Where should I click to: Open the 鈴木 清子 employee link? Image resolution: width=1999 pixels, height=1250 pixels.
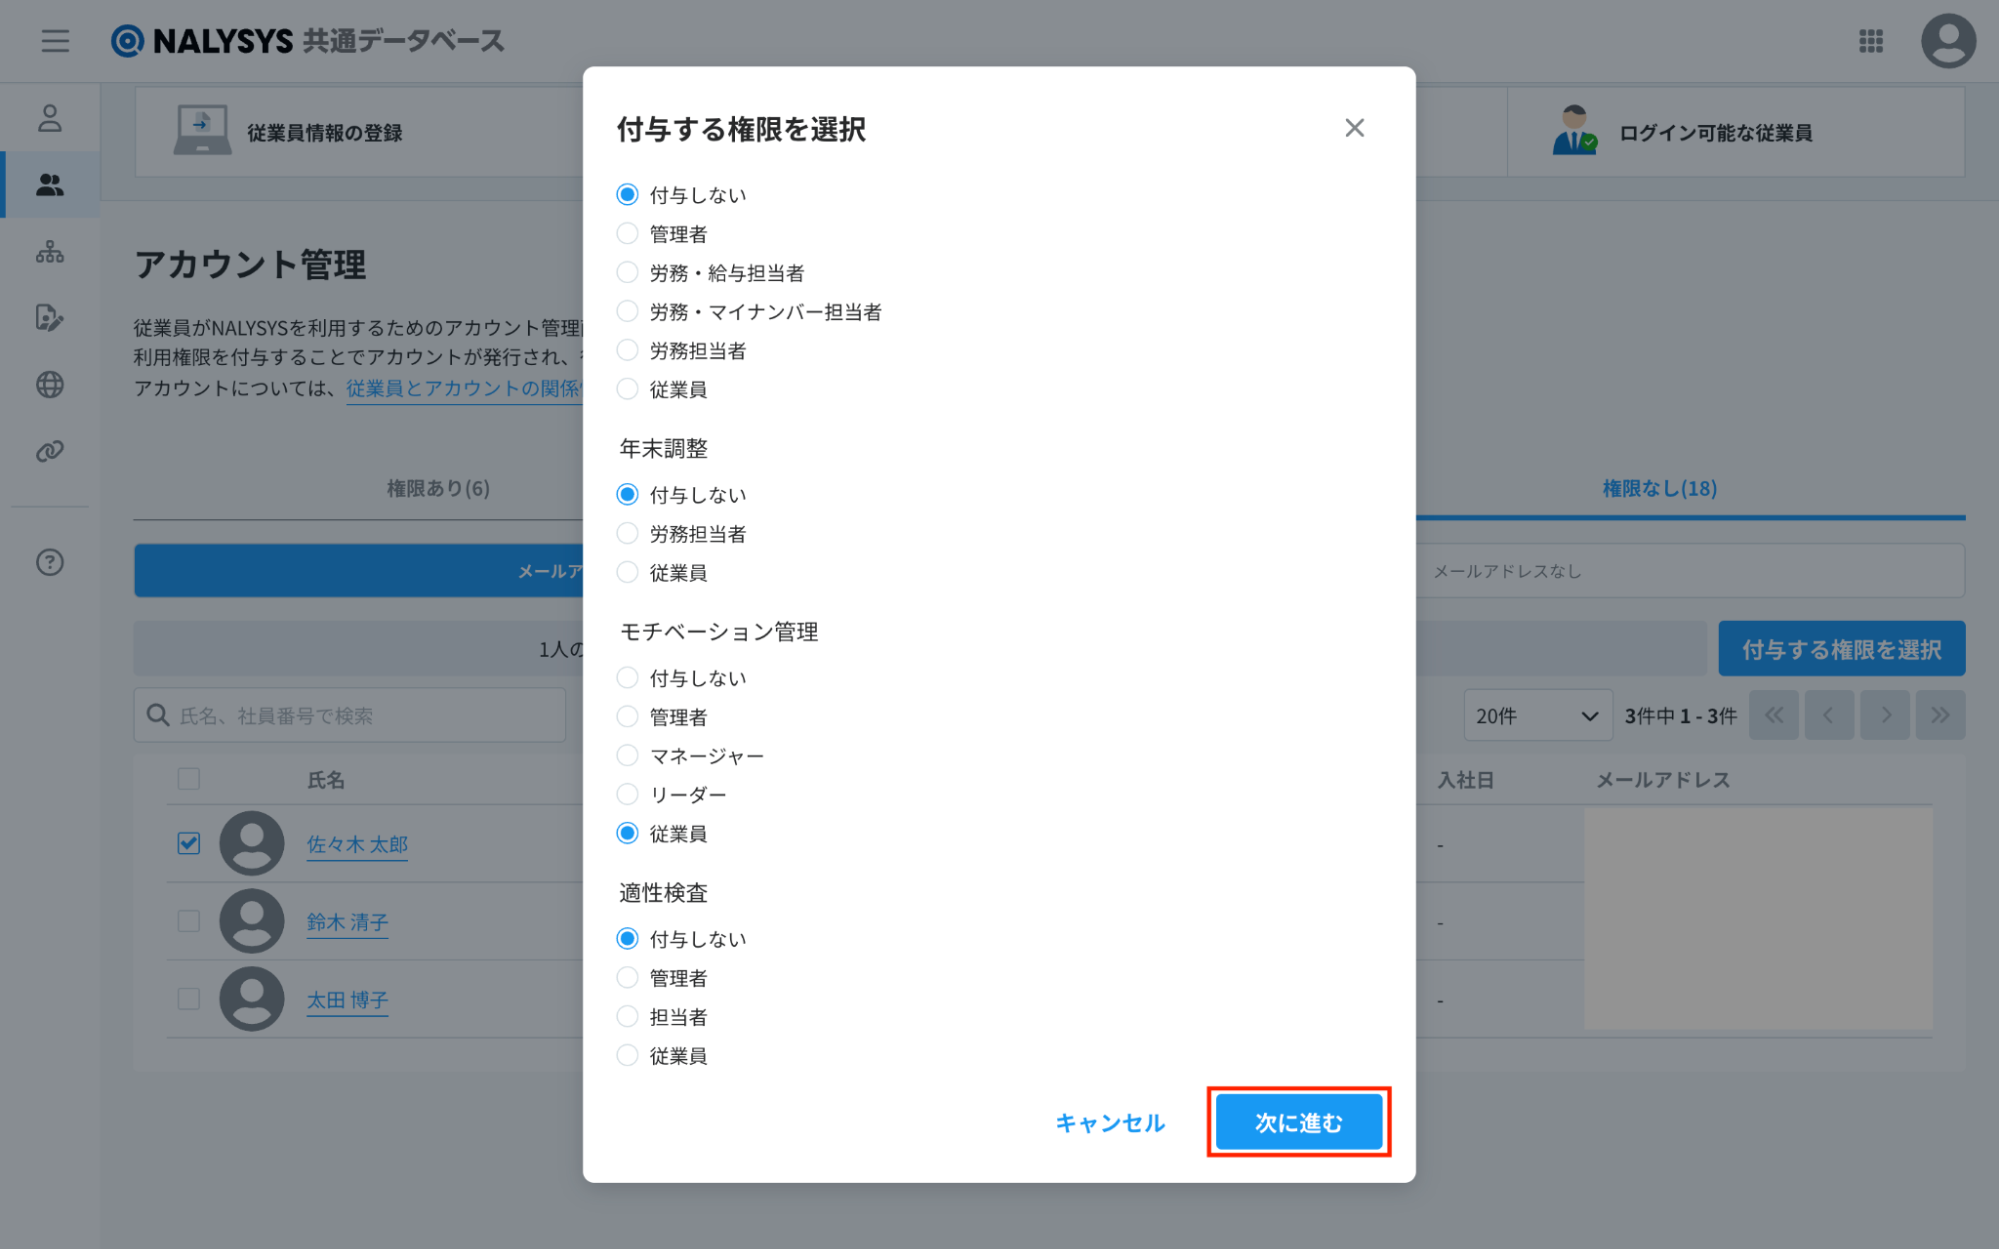tap(347, 922)
